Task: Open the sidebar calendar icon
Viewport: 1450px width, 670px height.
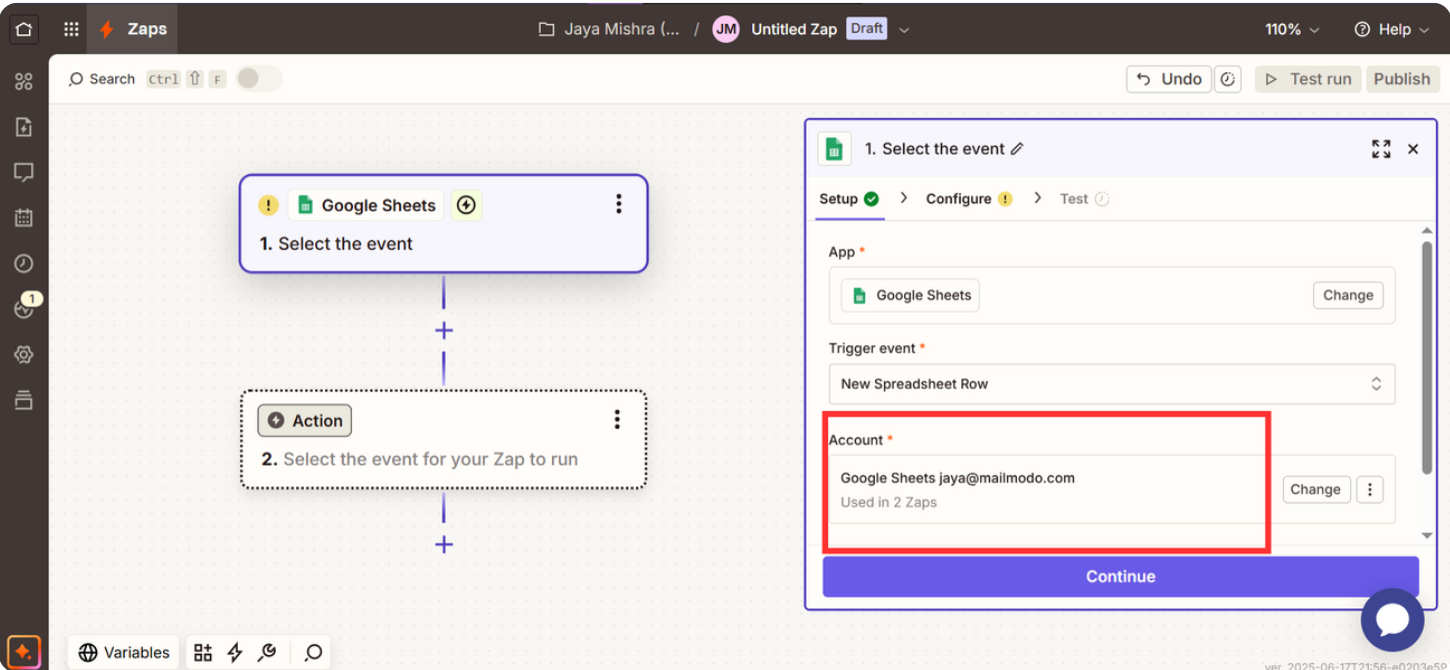Action: pos(24,217)
